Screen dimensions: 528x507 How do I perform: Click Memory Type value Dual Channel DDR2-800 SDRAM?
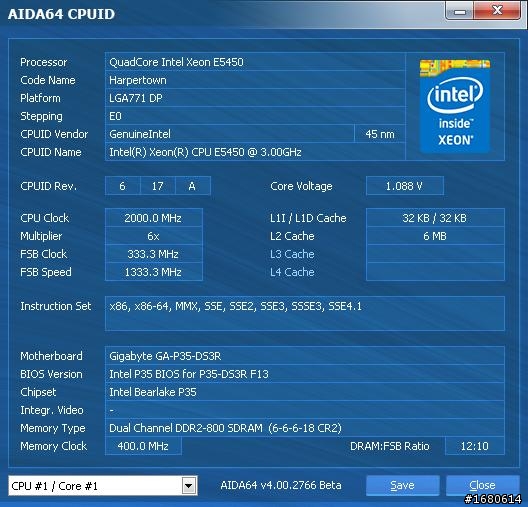[x=305, y=428]
